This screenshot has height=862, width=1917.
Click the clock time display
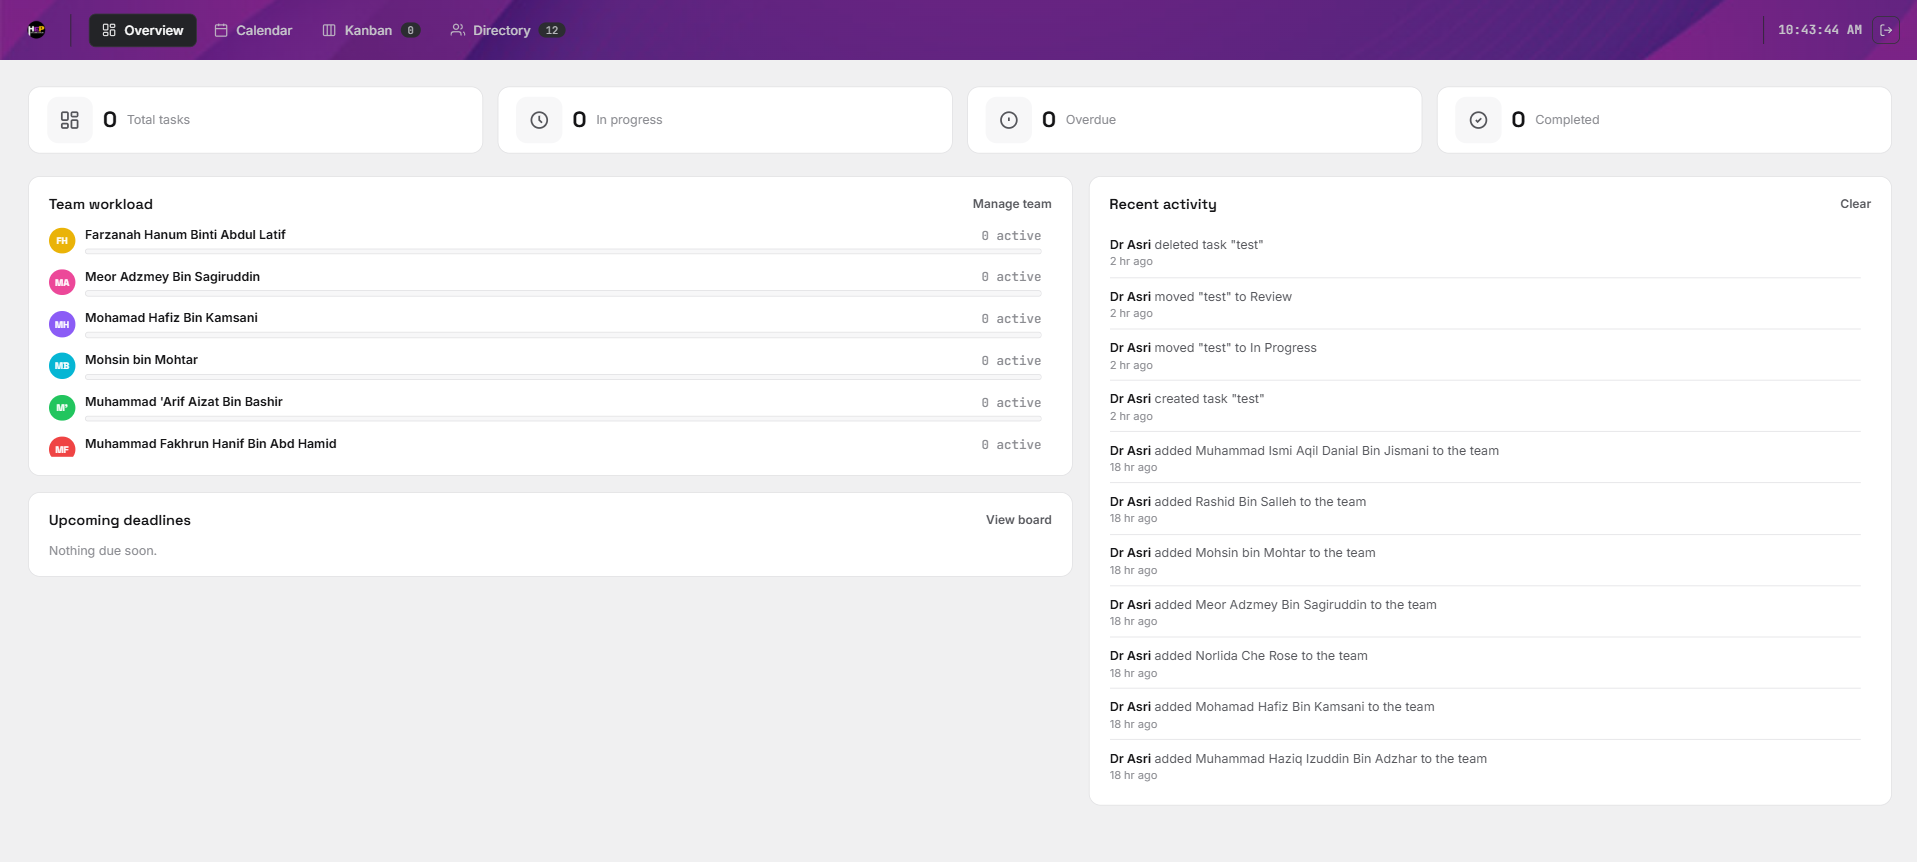(x=1819, y=30)
